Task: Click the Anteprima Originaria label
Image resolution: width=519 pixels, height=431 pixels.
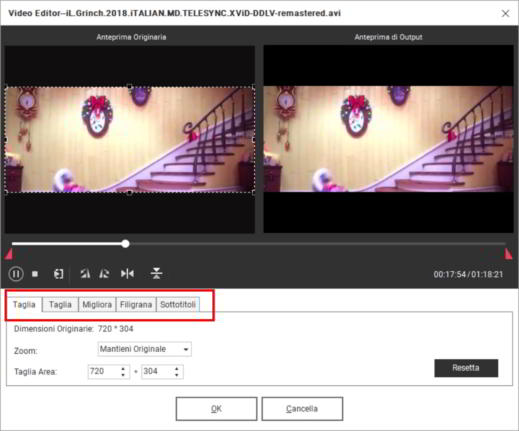Action: pyautogui.click(x=131, y=37)
